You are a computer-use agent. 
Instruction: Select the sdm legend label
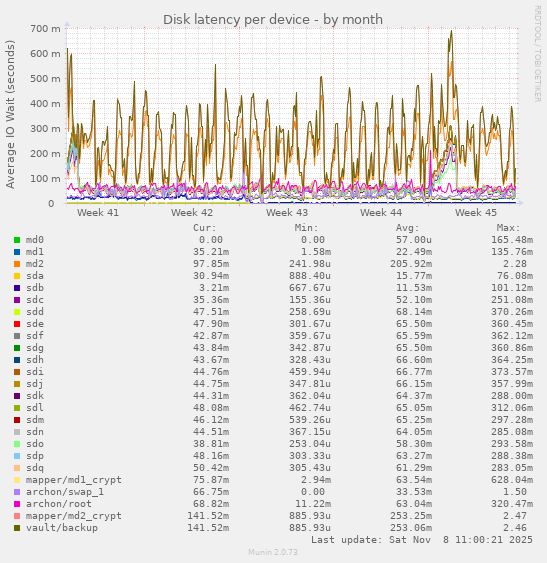click(35, 420)
